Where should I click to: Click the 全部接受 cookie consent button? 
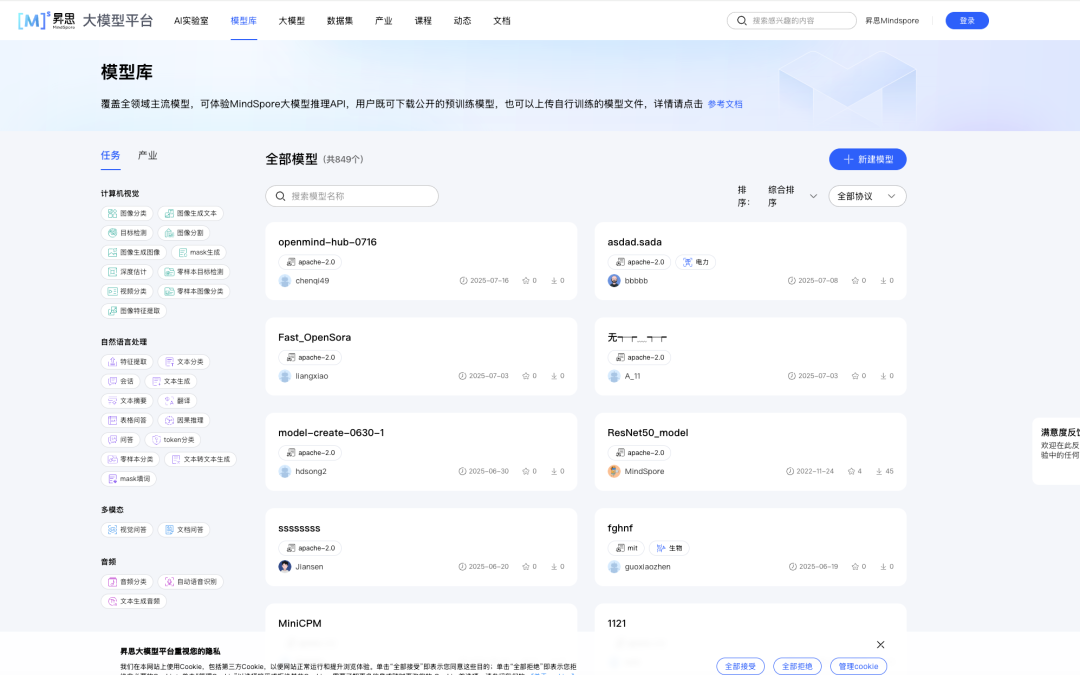(740, 665)
